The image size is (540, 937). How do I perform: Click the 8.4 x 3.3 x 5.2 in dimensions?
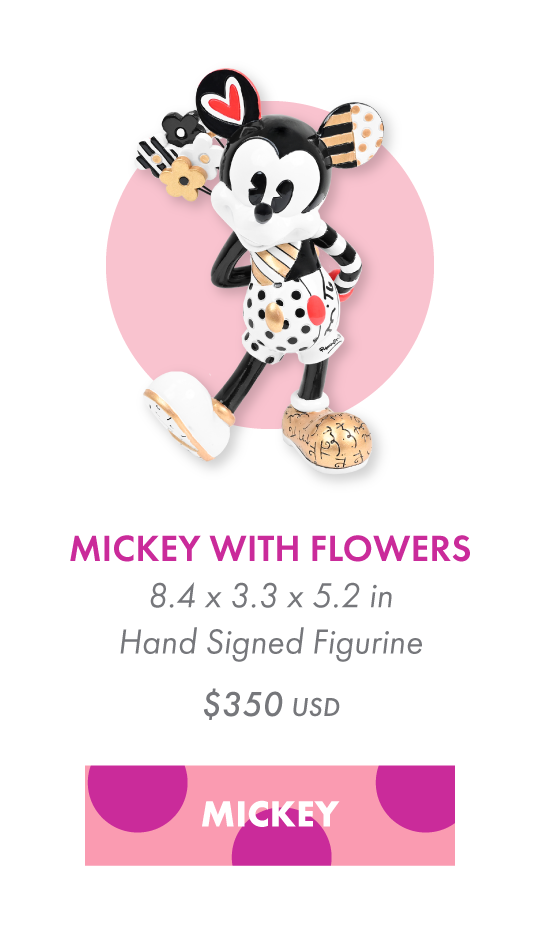(x=271, y=596)
